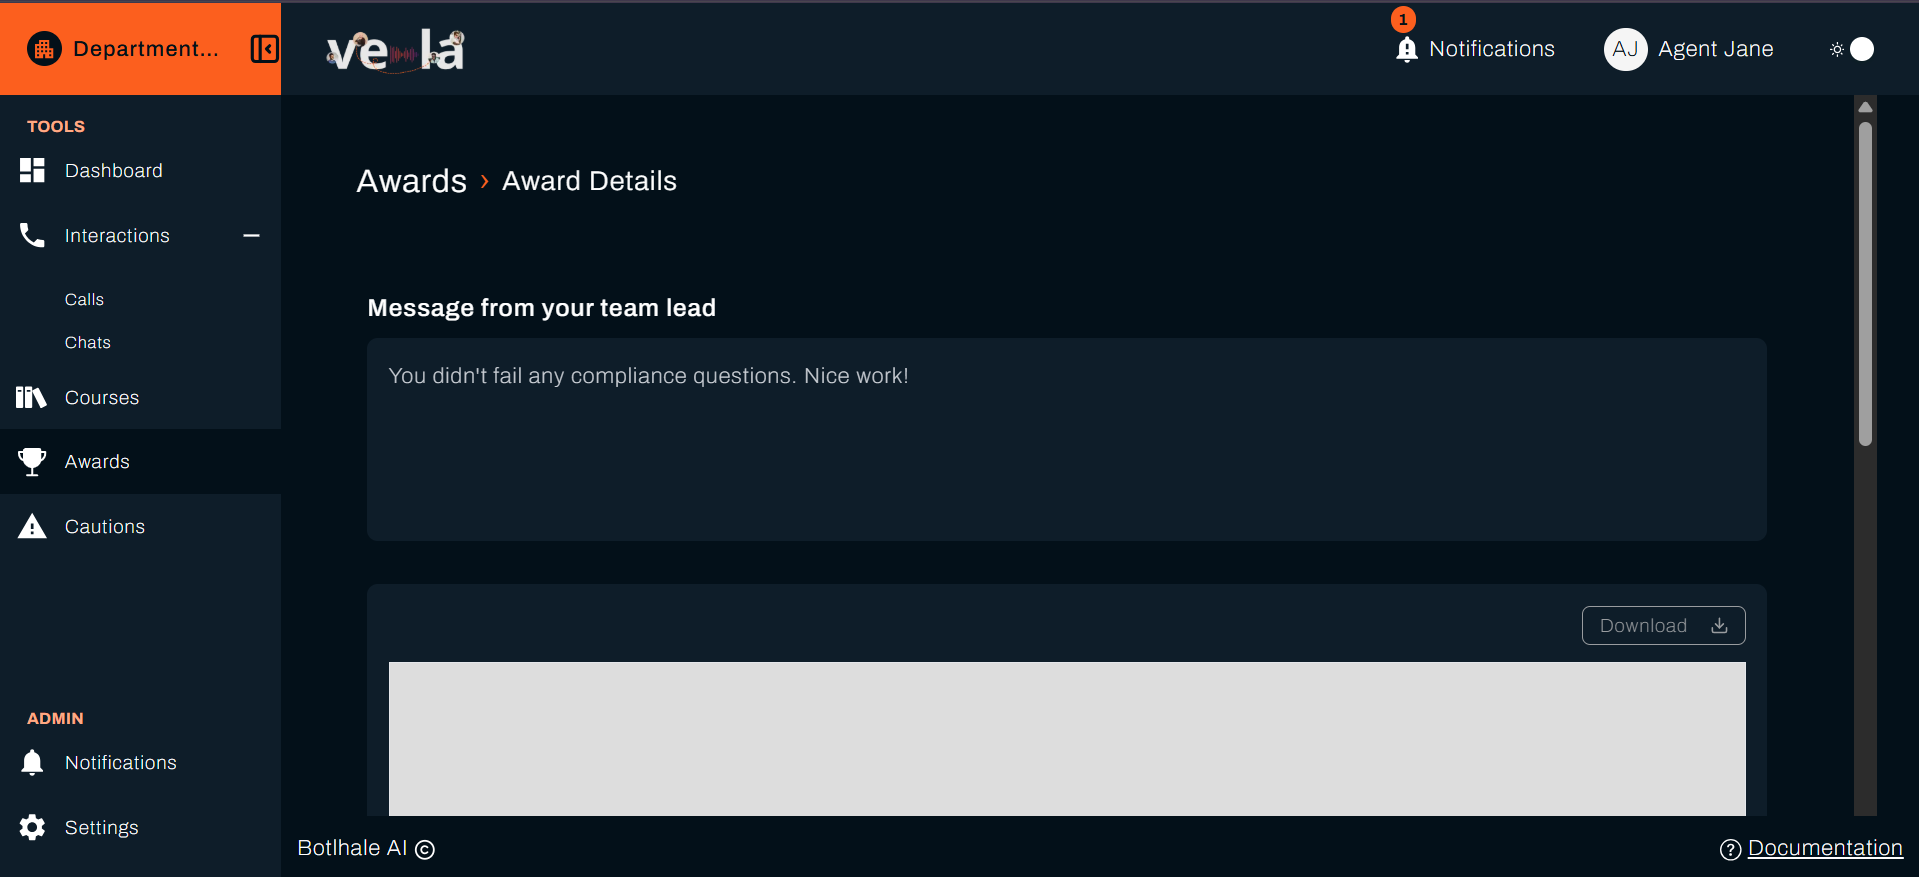
Task: Click the page vertical scrollbar thumb
Action: [x=1865, y=283]
